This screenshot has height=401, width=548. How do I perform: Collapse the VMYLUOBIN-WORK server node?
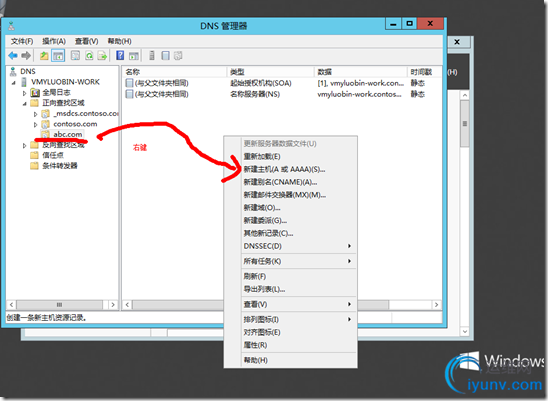pos(14,83)
